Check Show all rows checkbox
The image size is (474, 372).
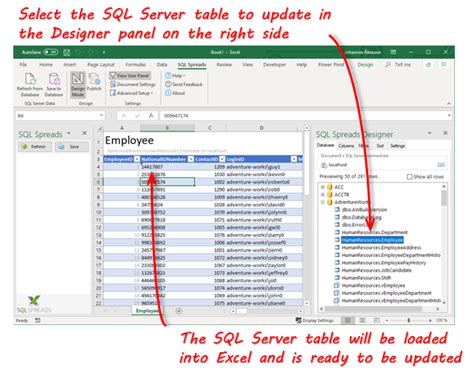(409, 177)
